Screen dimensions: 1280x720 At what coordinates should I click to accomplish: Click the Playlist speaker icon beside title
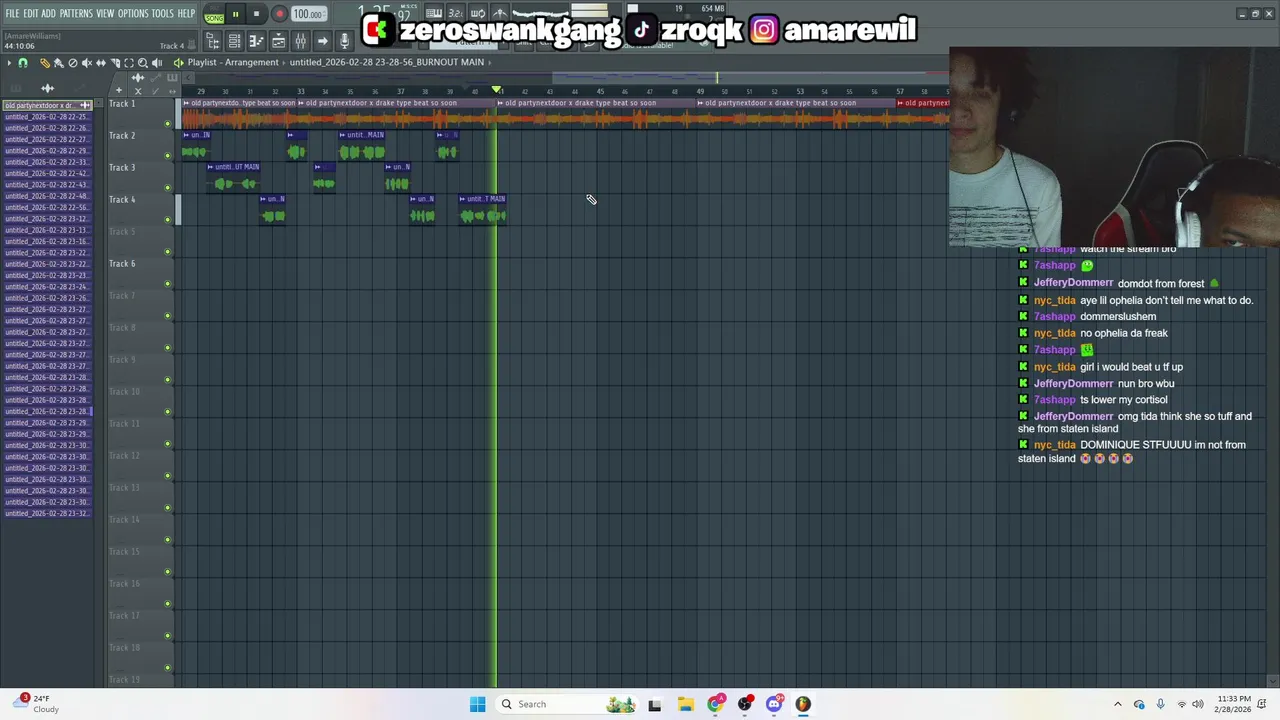(x=178, y=63)
